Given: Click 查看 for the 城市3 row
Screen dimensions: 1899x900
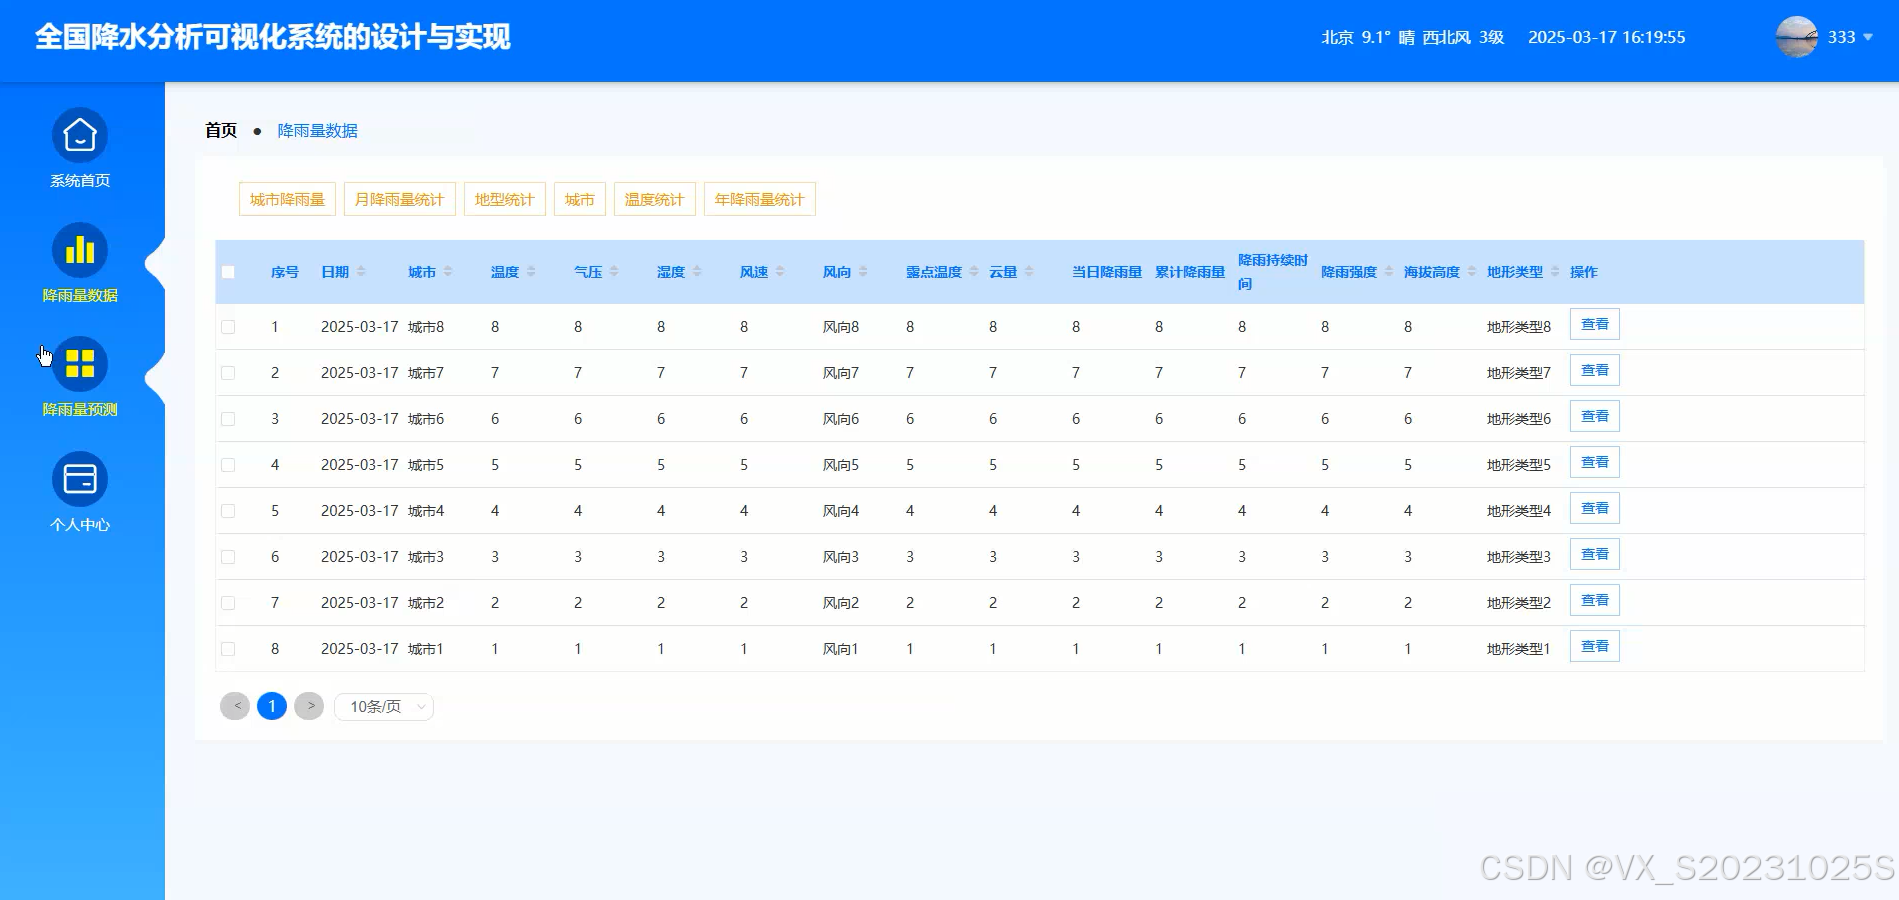Looking at the screenshot, I should point(1595,555).
